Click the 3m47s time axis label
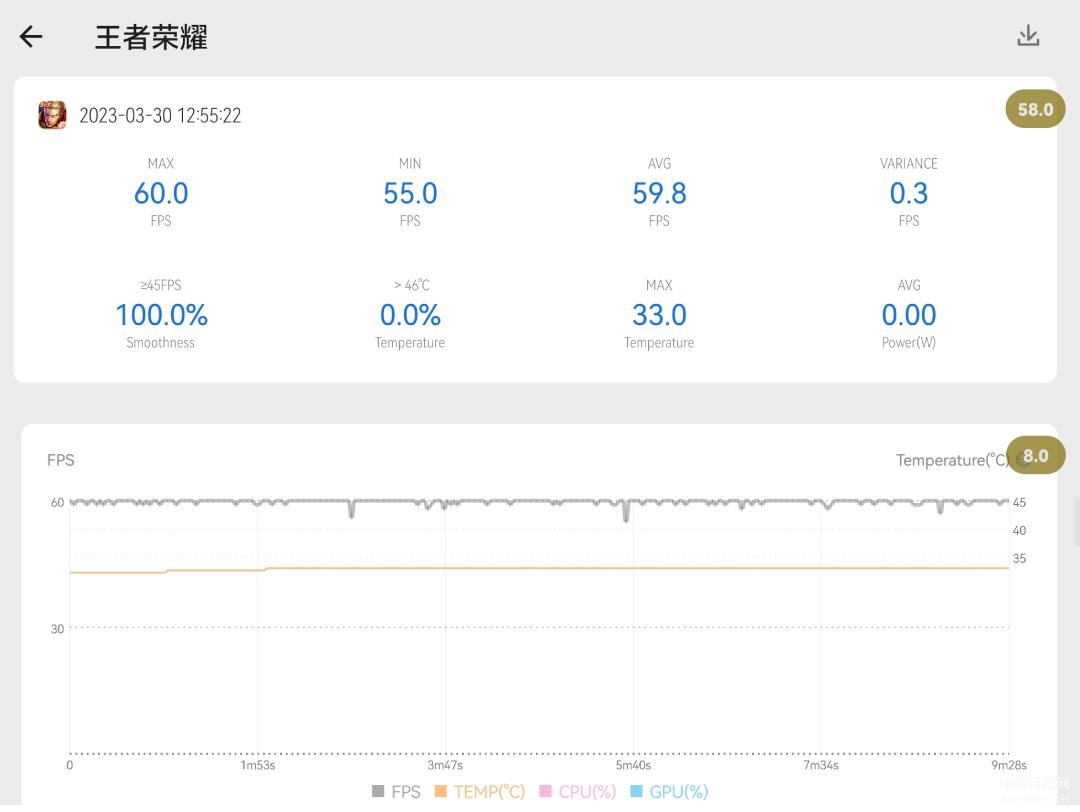Viewport: 1080px width, 812px height. pos(445,766)
